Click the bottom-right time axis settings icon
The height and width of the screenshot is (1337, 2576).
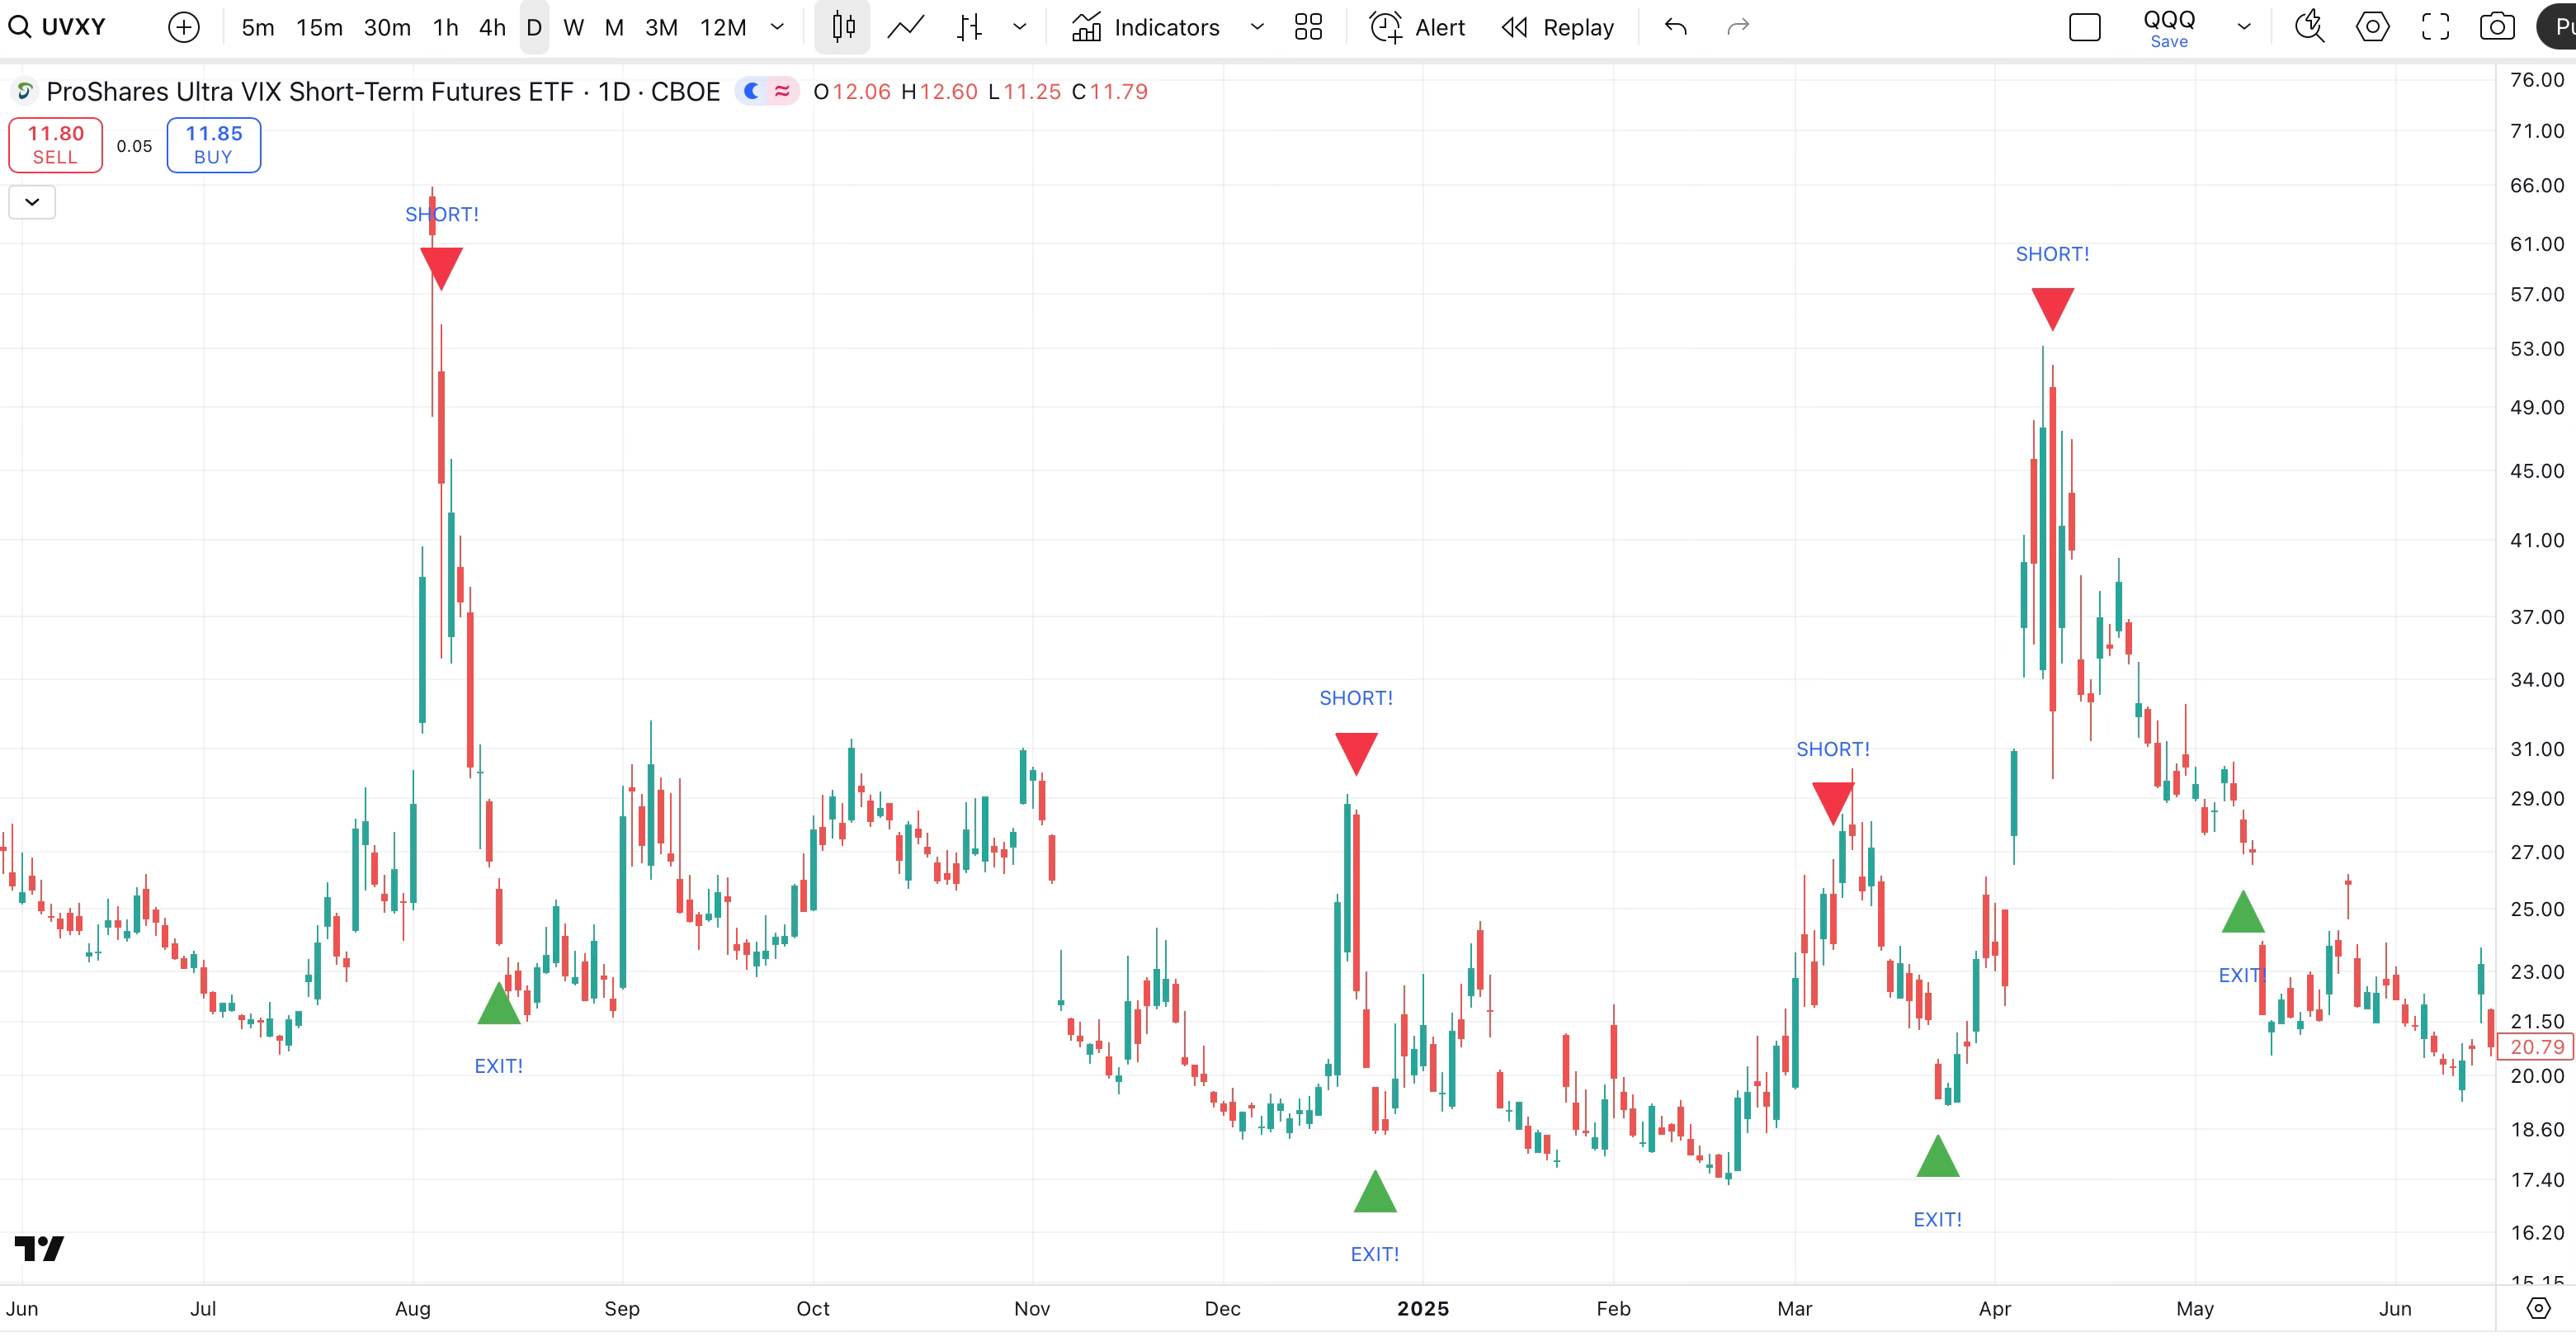click(x=2538, y=1308)
